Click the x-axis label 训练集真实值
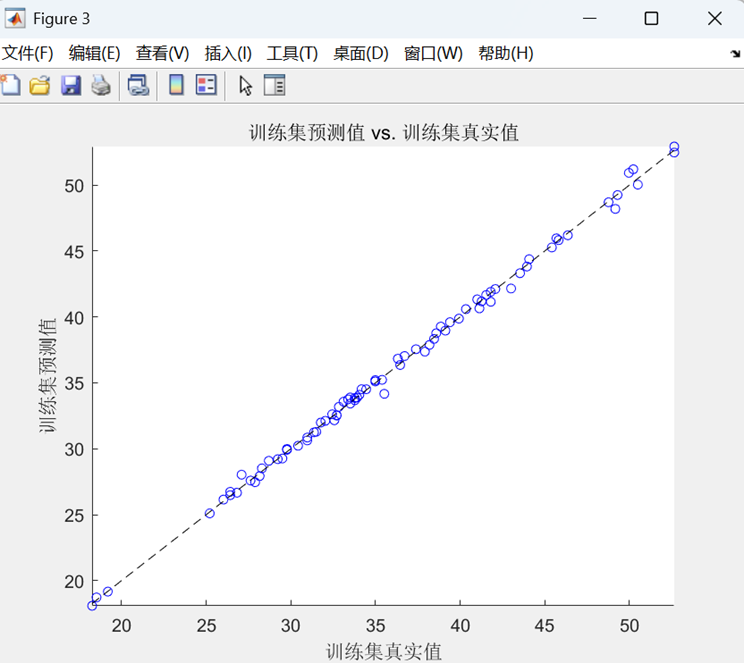Viewport: 744px width, 663px height. point(384,652)
